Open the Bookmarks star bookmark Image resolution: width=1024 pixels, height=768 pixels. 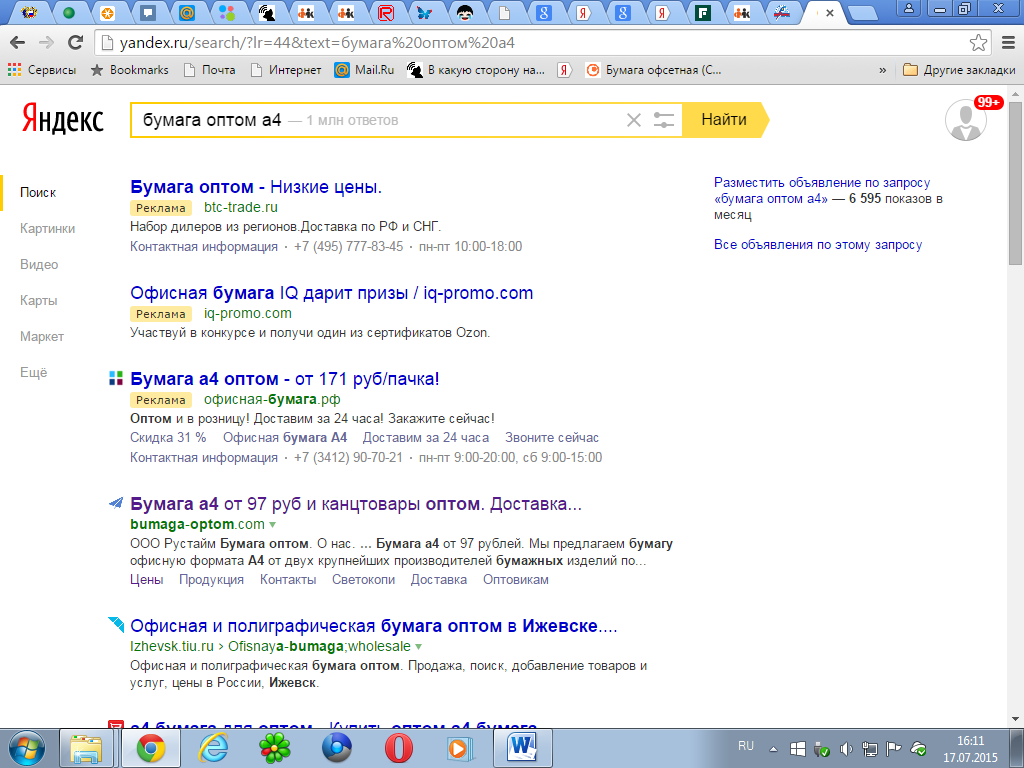[x=129, y=70]
